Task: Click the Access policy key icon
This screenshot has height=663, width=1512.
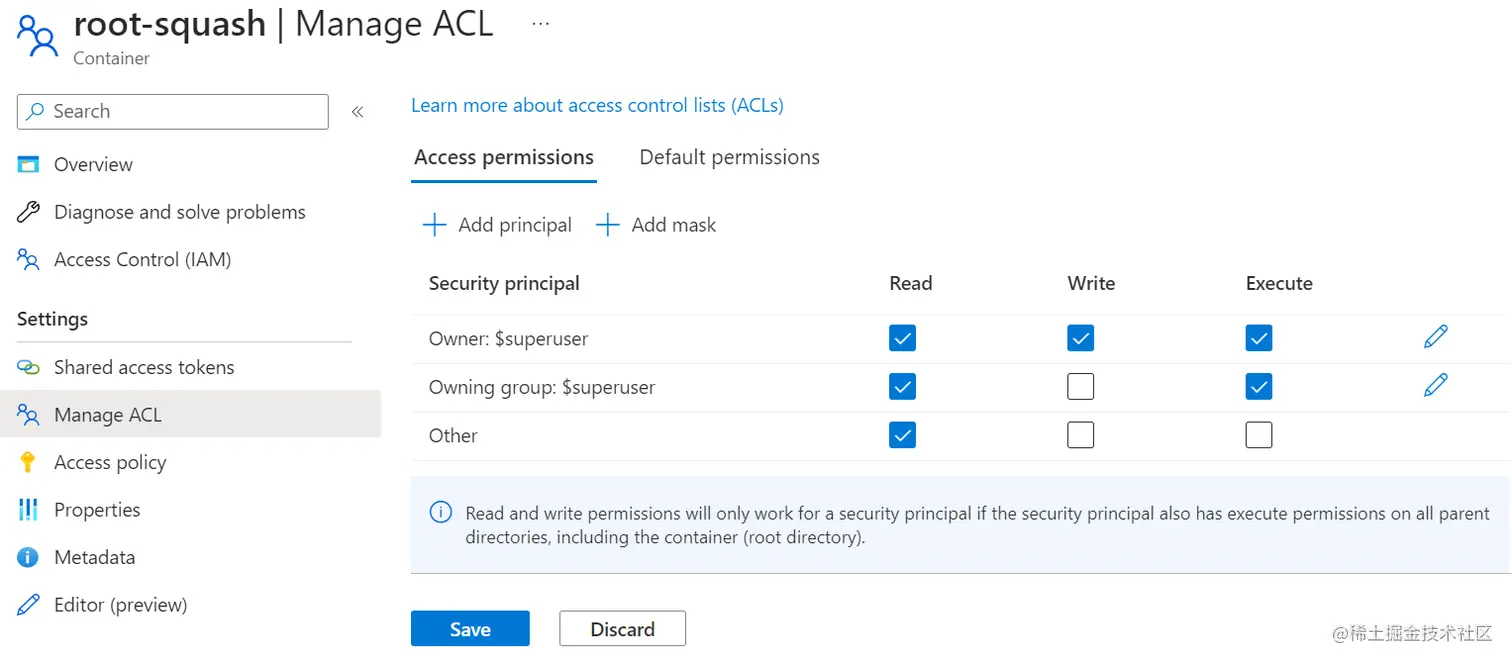Action: [28, 462]
